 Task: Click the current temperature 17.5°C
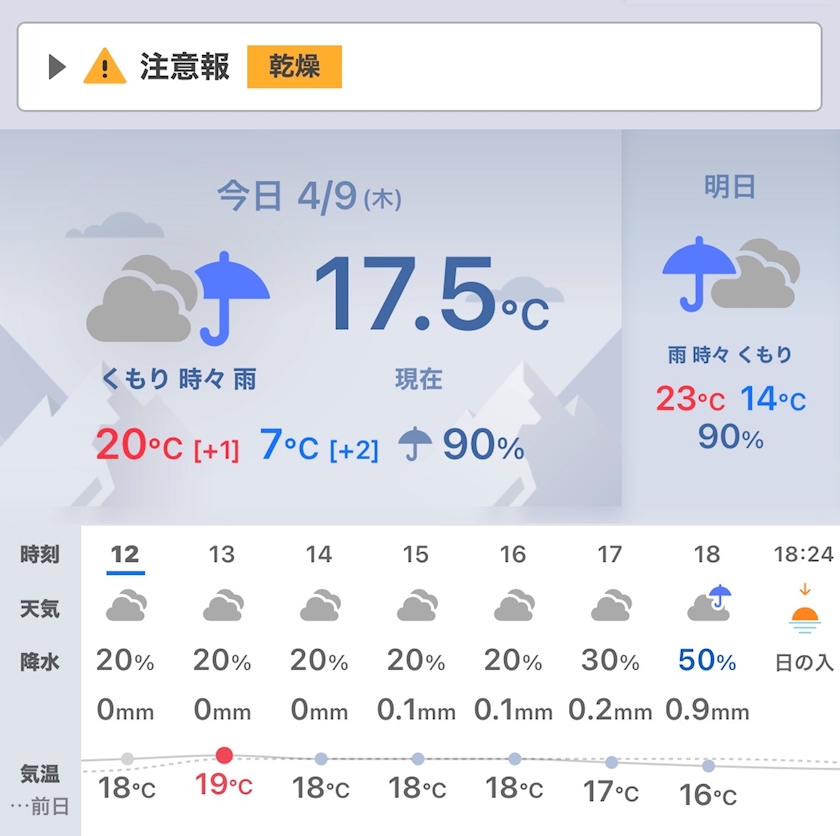(432, 294)
